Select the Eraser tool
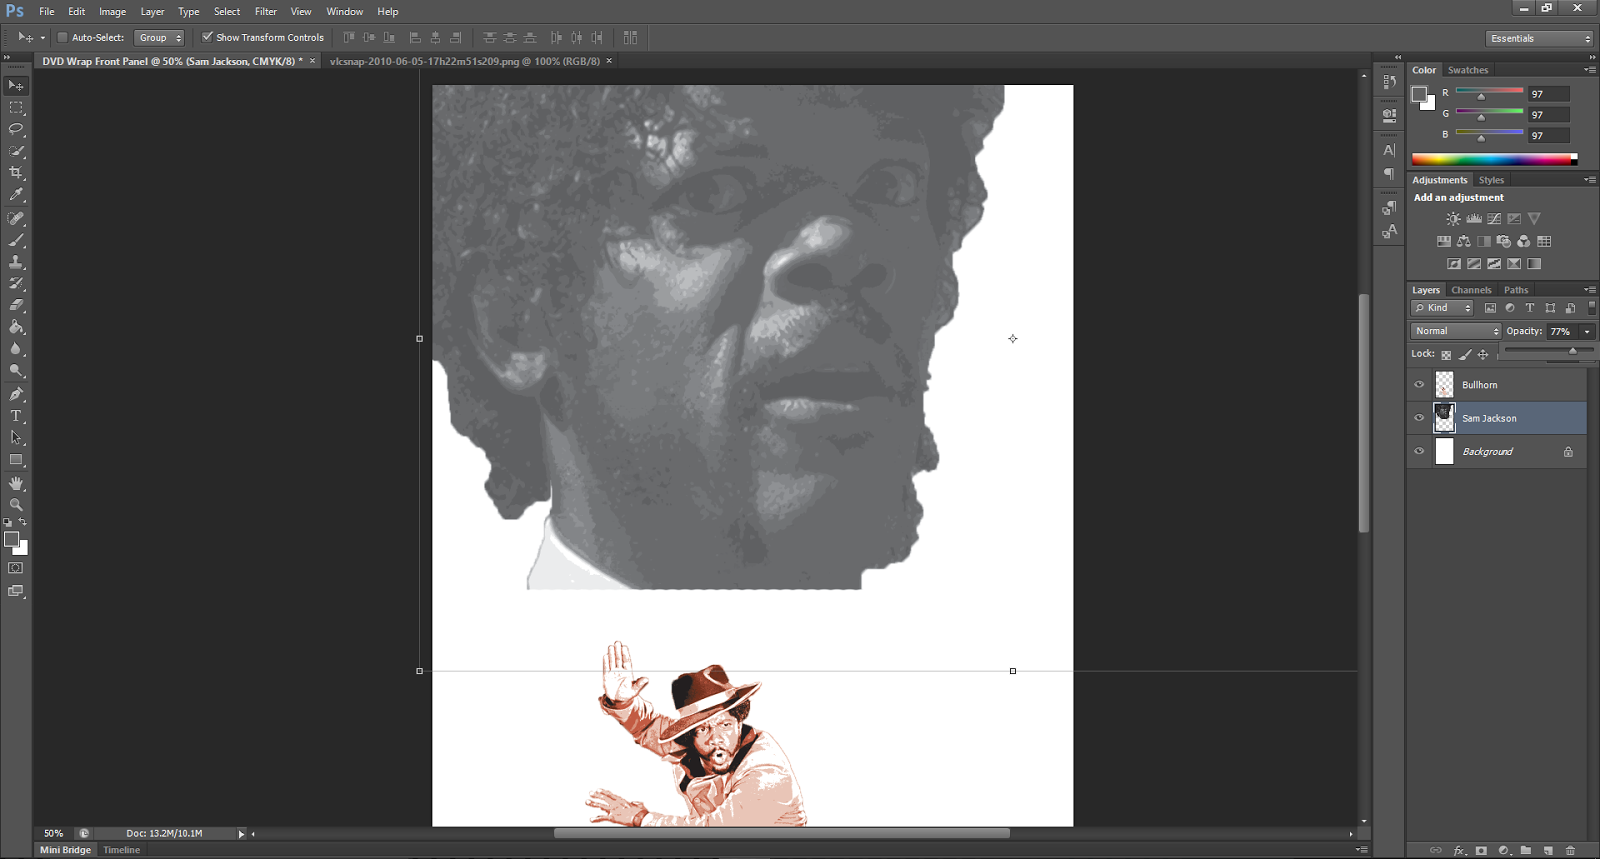Viewport: 1600px width, 859px height. click(16, 305)
